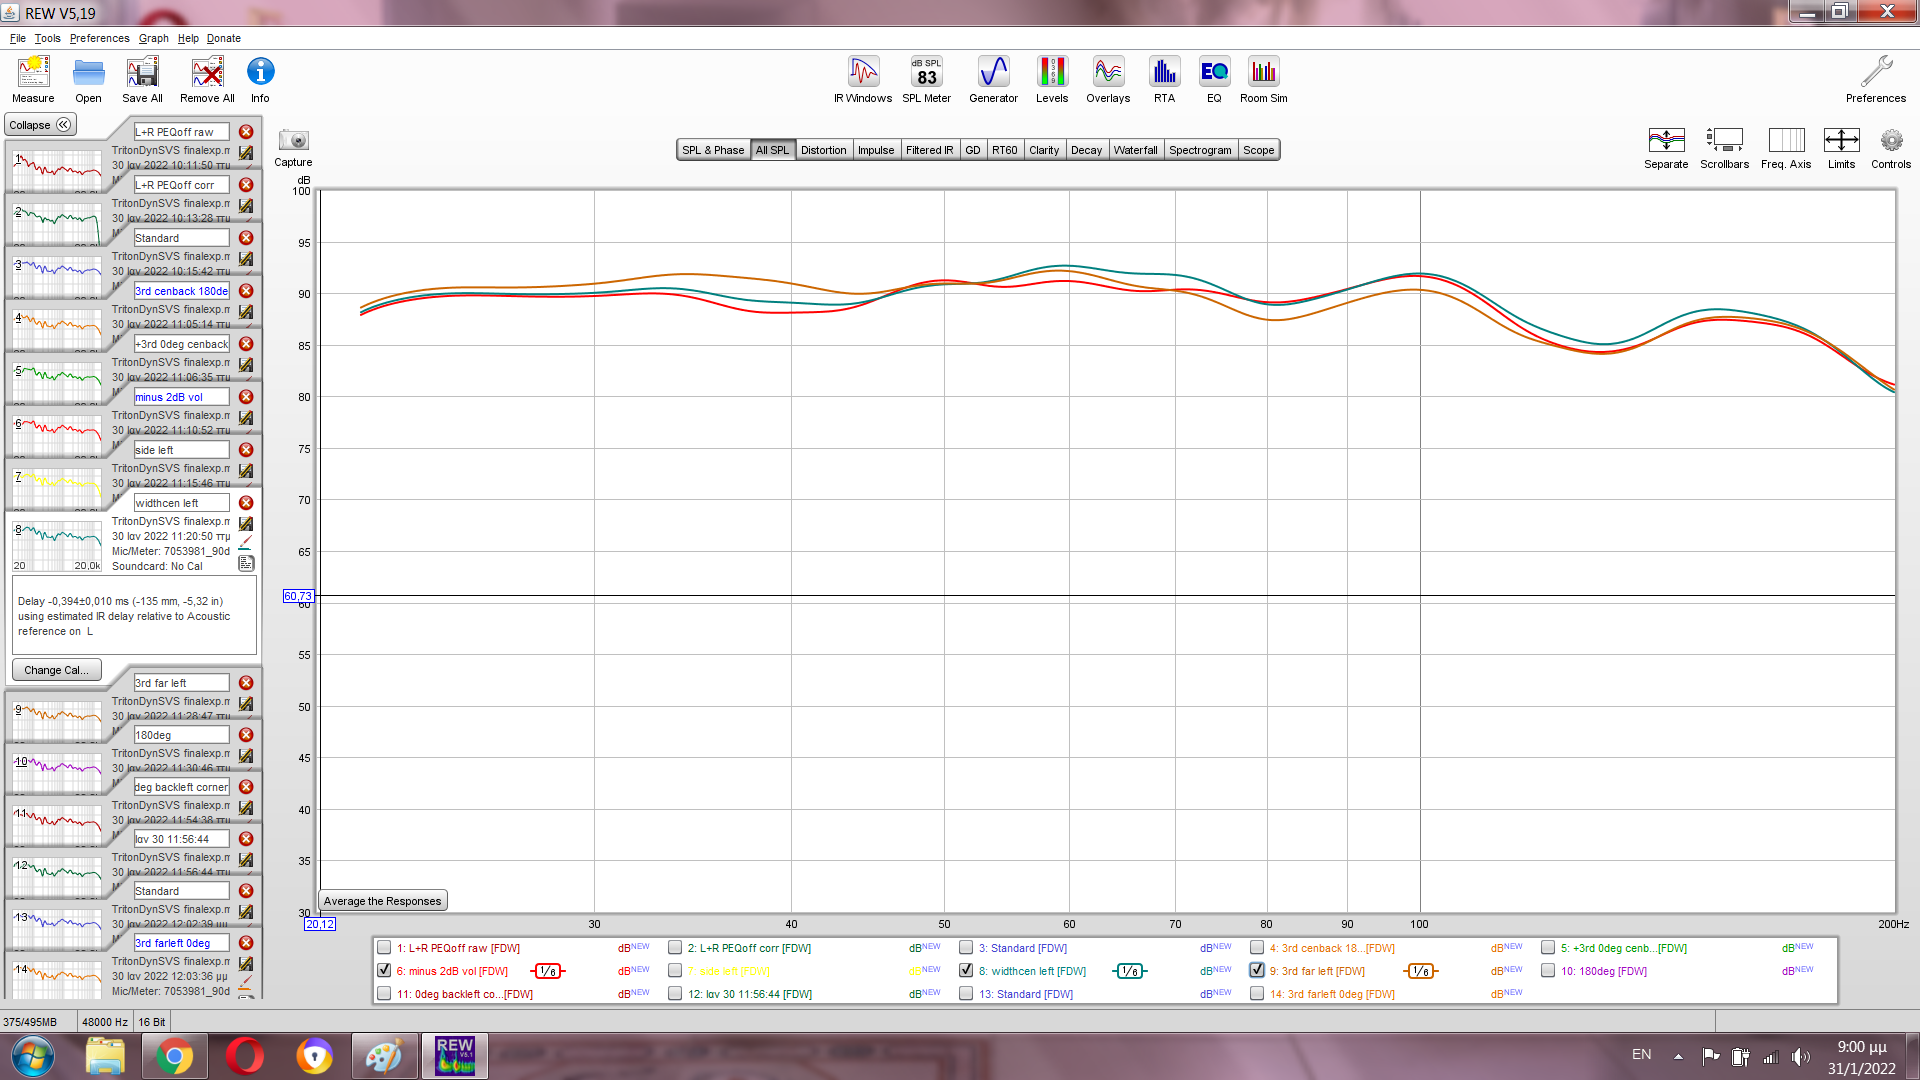Click the volume icon in system tray
The width and height of the screenshot is (1920, 1080).
pos(1801,1056)
